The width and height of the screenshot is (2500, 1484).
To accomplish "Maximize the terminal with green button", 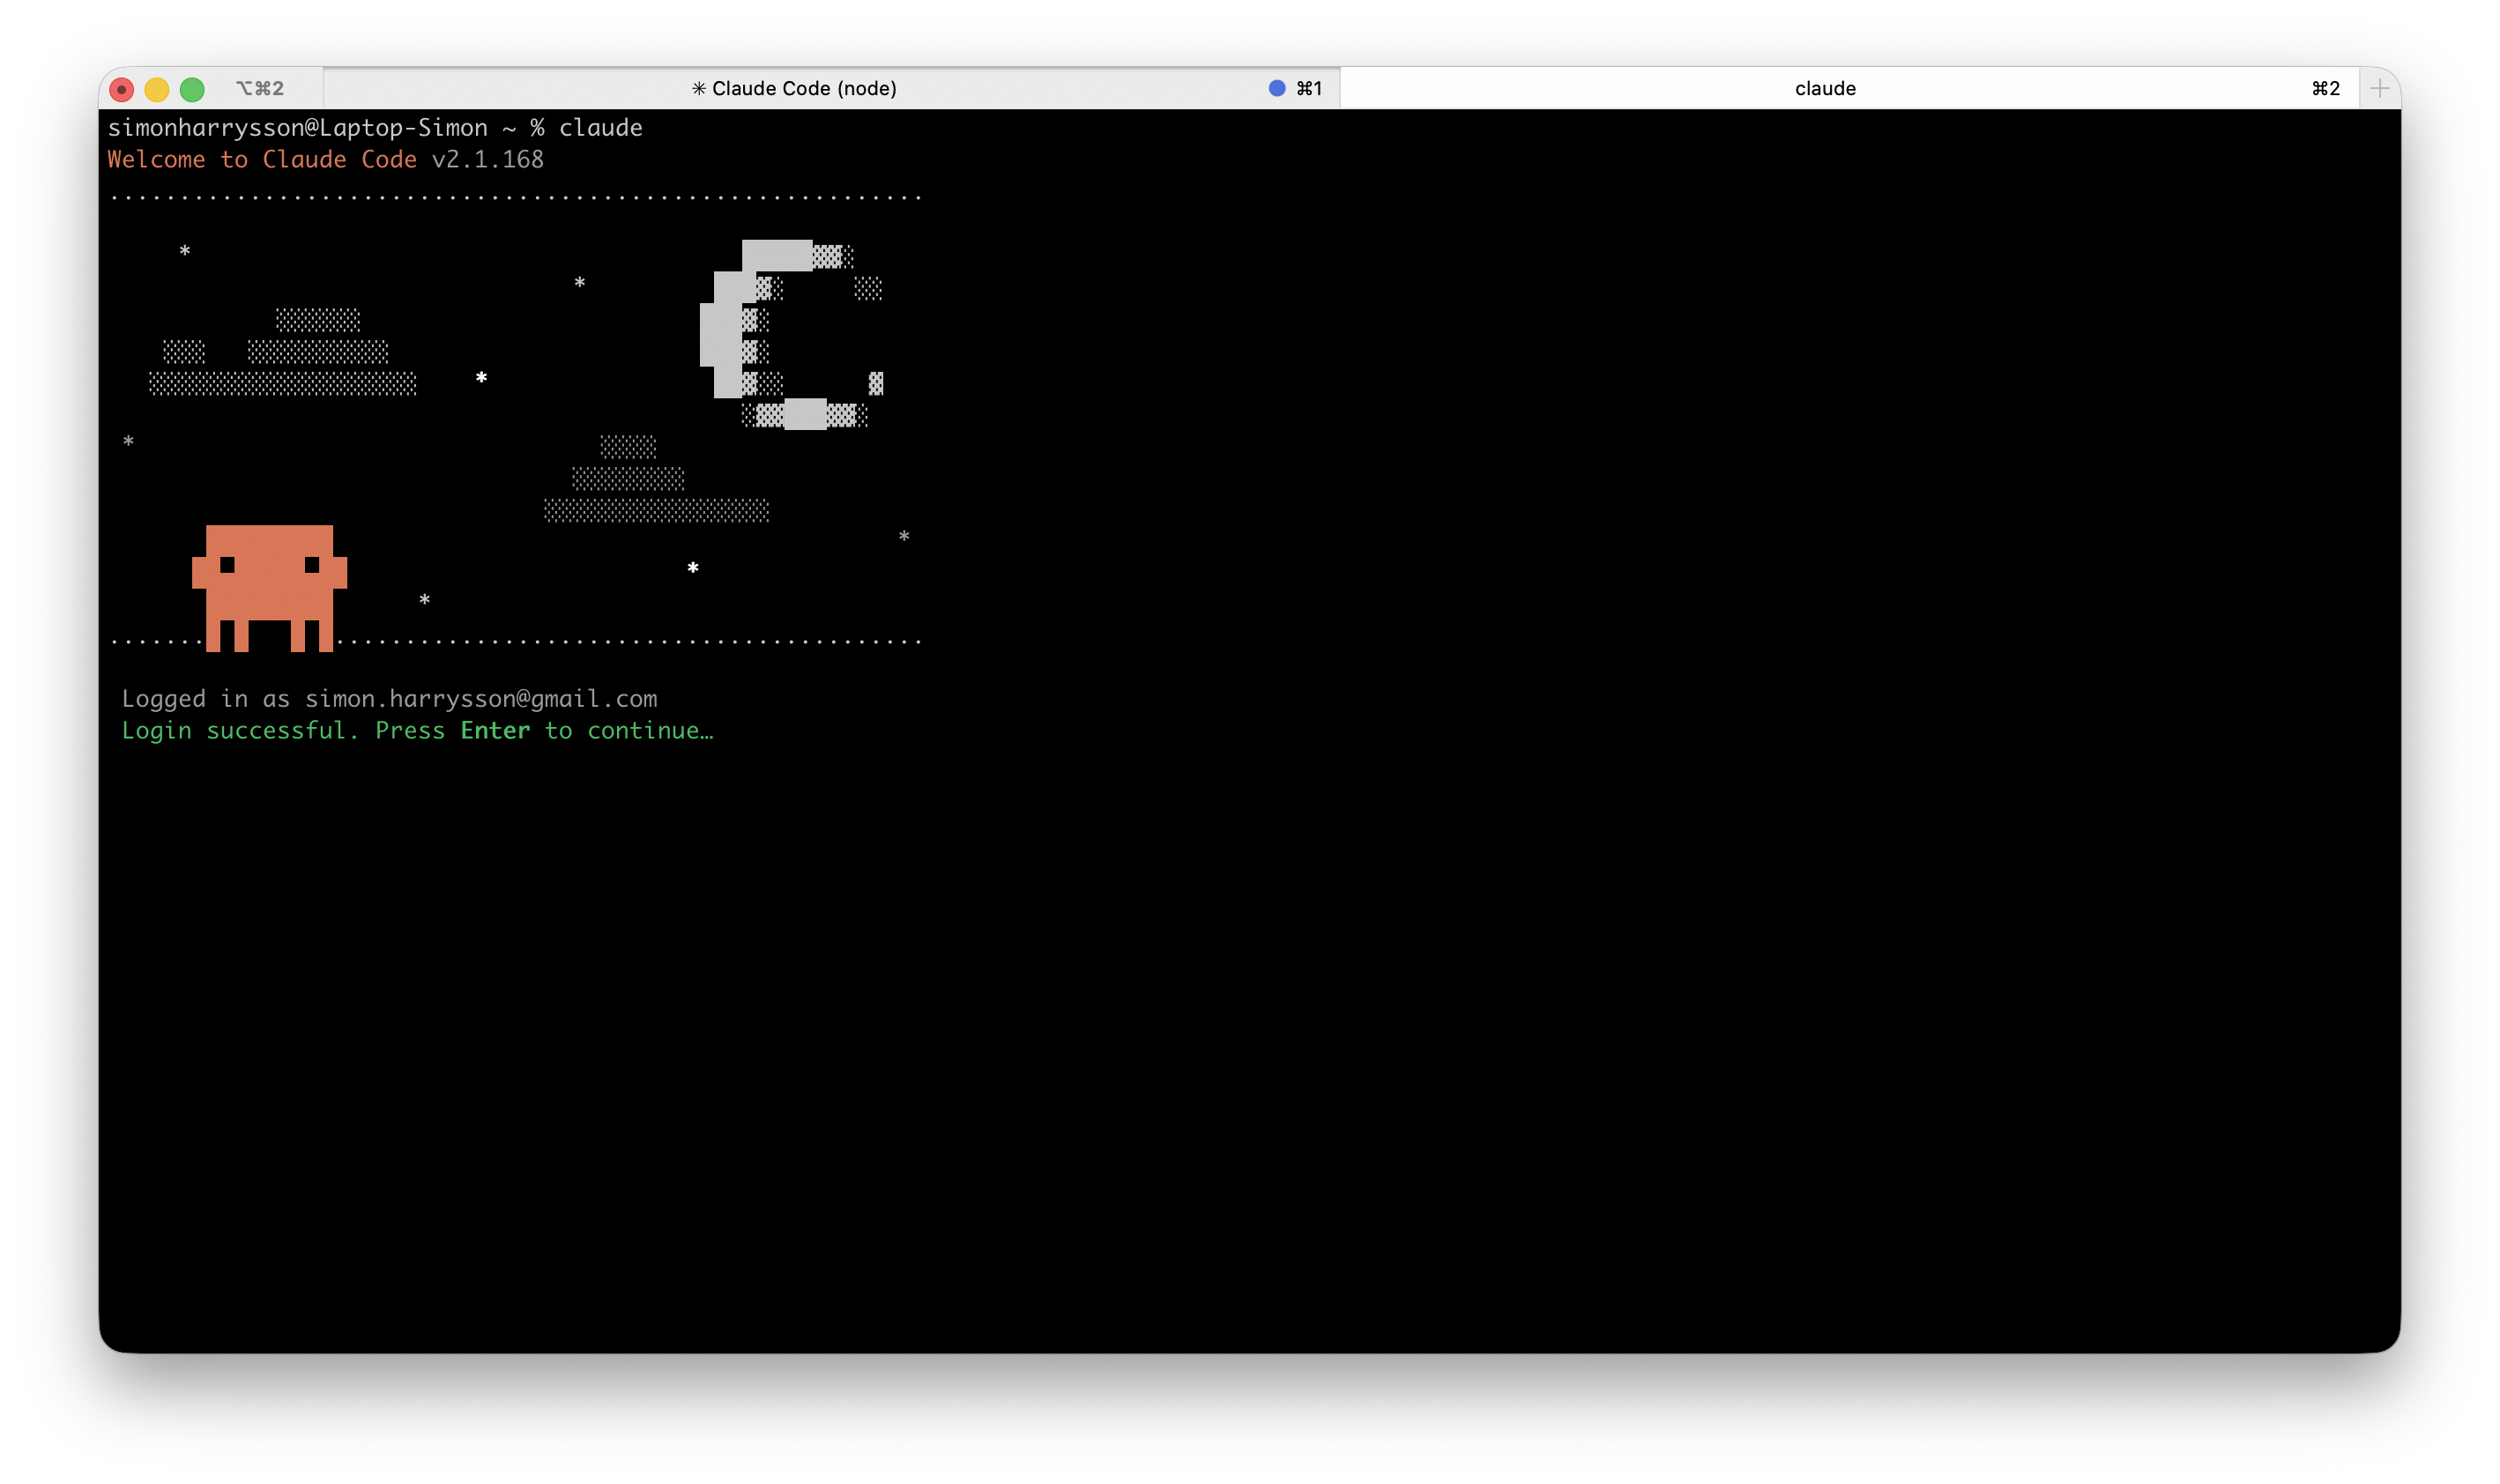I will tap(192, 90).
